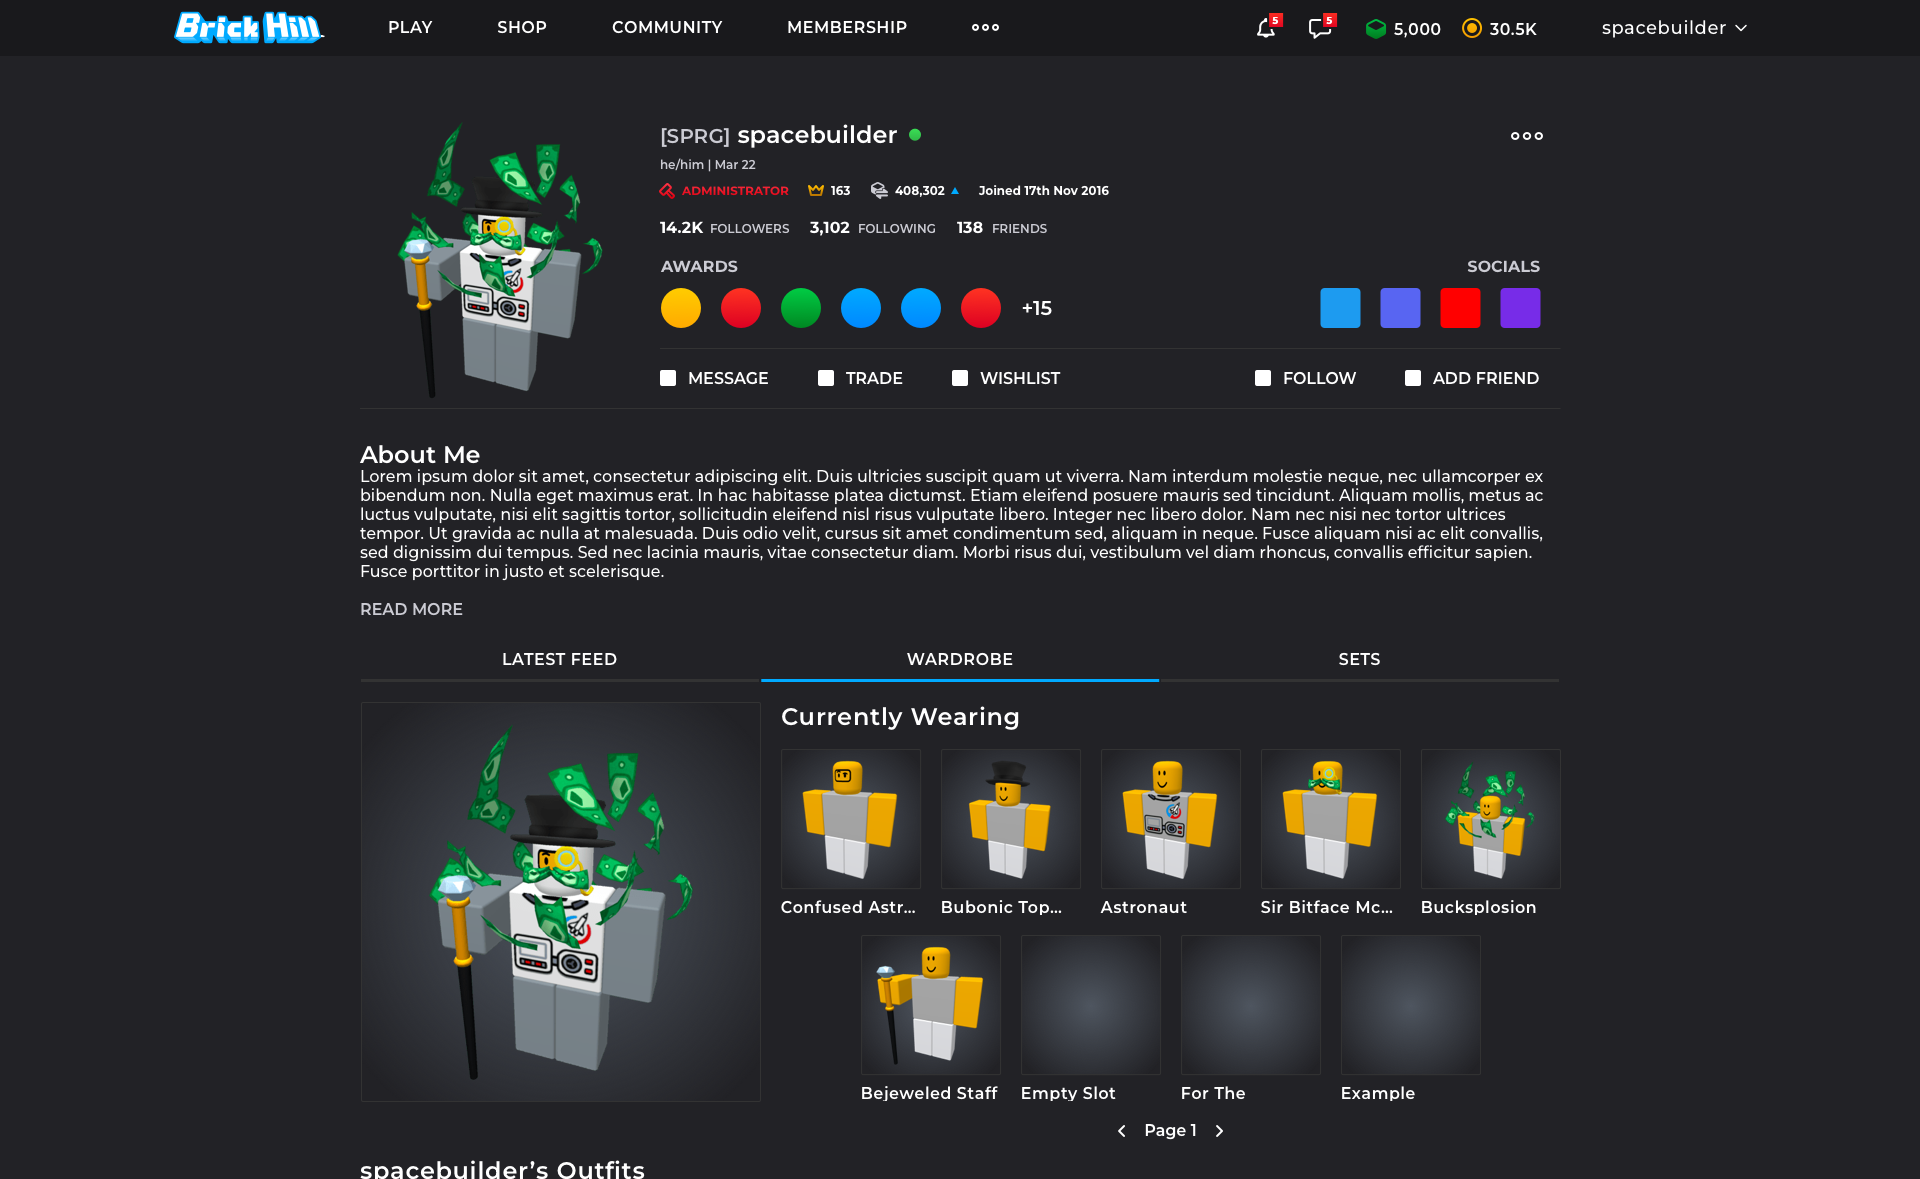Screen dimensions: 1920x1179
Task: Click ADD FRIEND button on profile
Action: pos(1472,378)
